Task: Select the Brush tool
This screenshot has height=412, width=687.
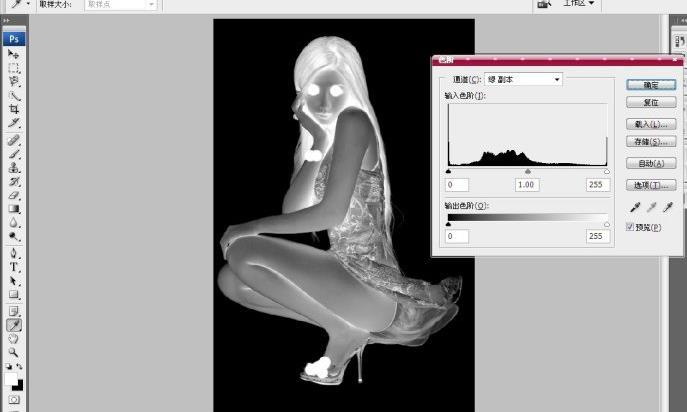Action: 13,154
